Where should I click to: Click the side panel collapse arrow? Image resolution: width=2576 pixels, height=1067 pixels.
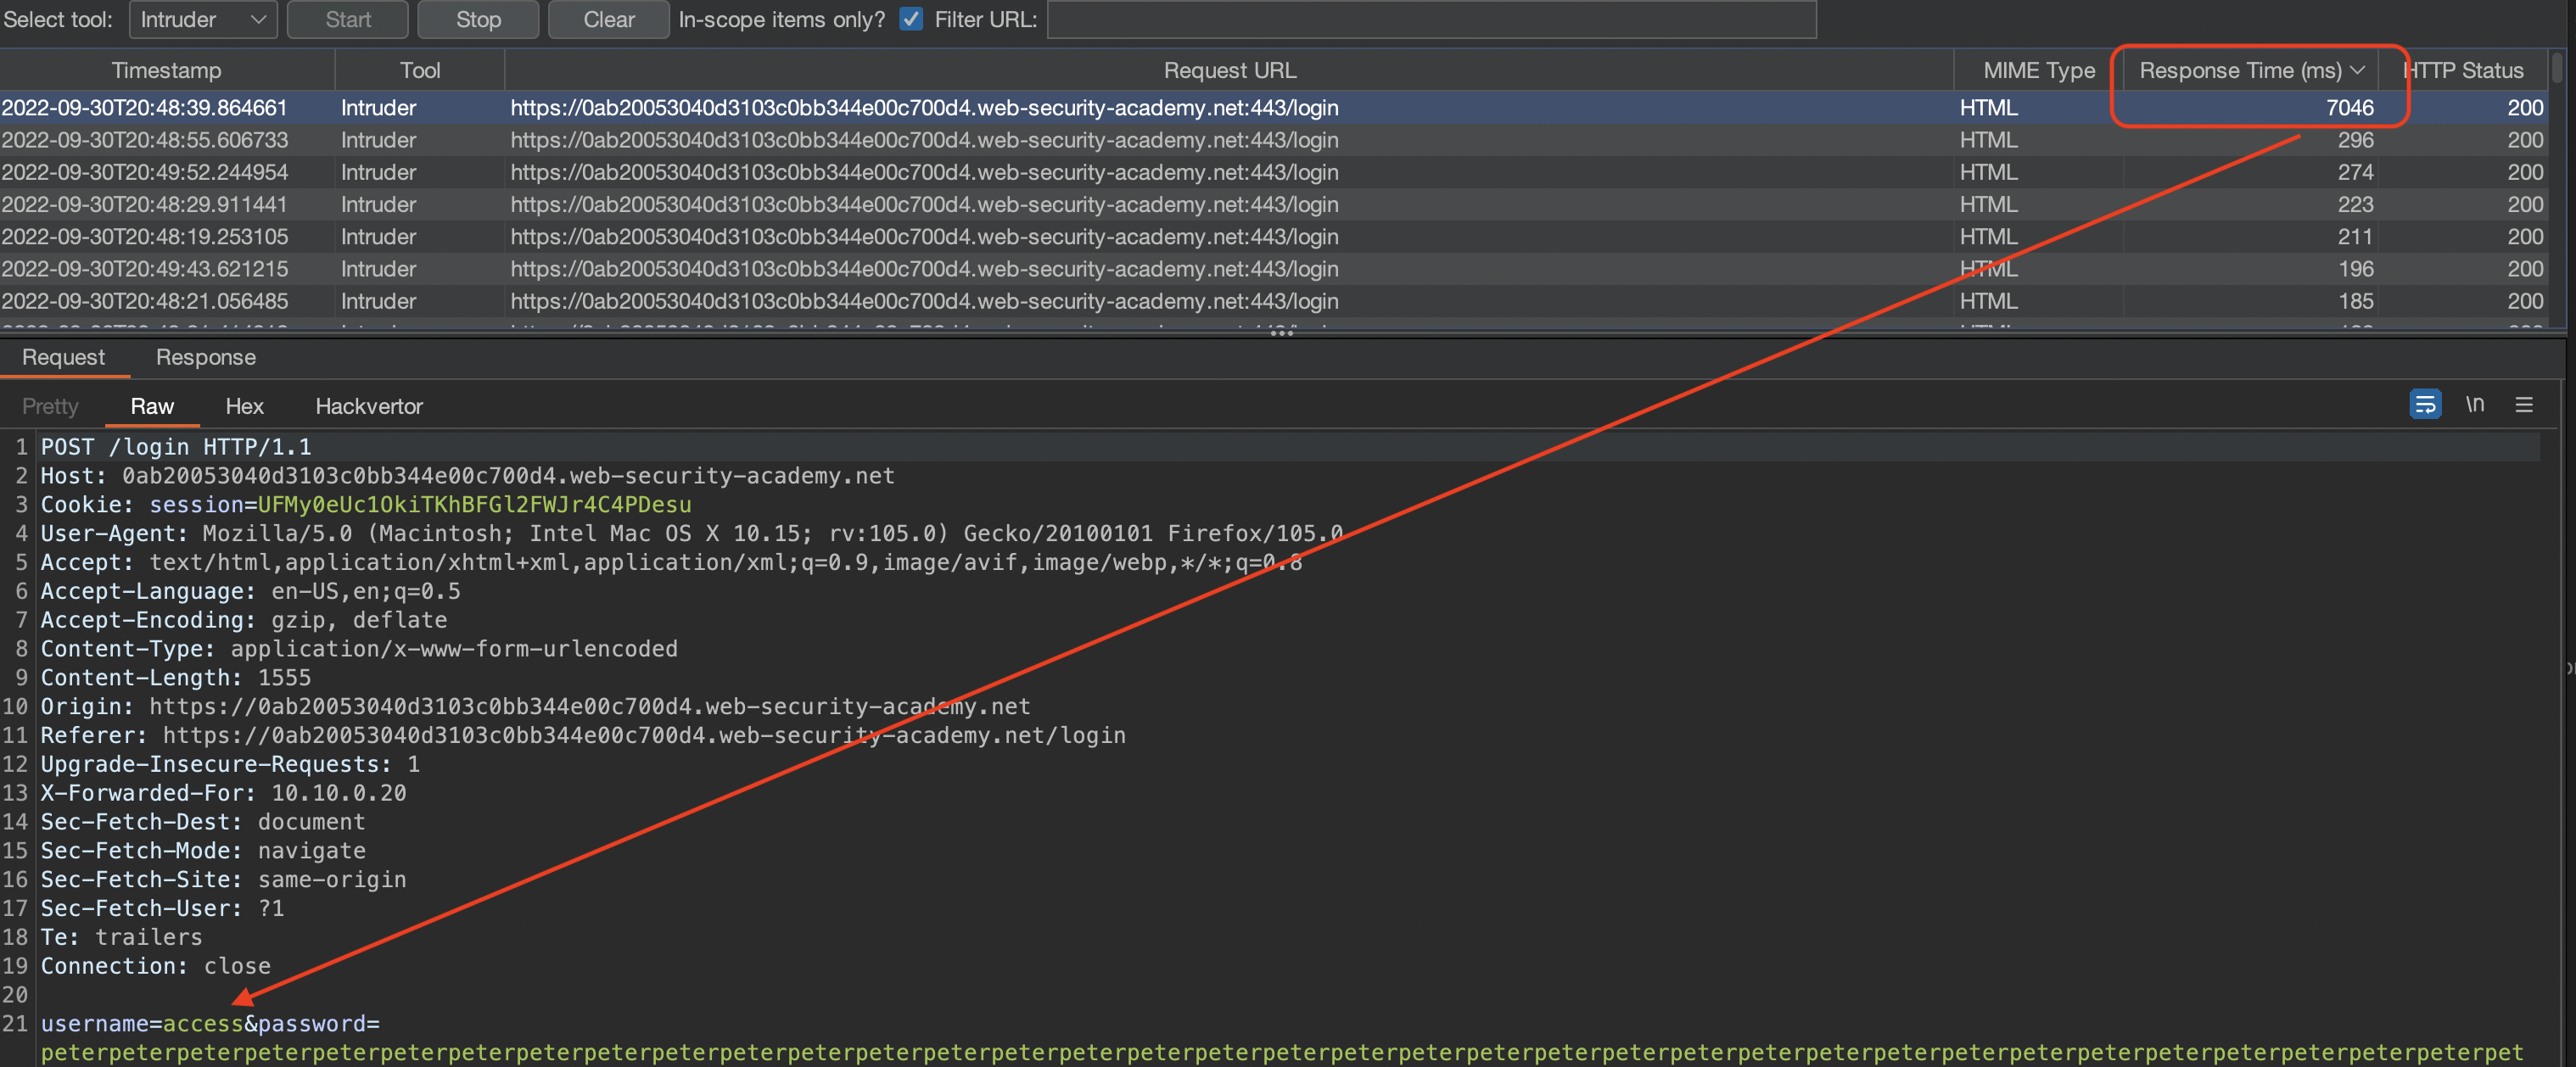pos(2568,668)
